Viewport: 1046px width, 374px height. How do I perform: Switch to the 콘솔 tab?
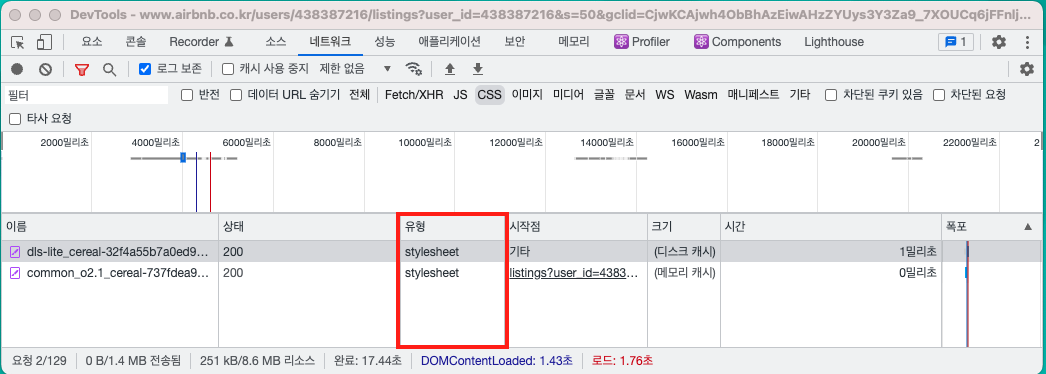pos(136,42)
